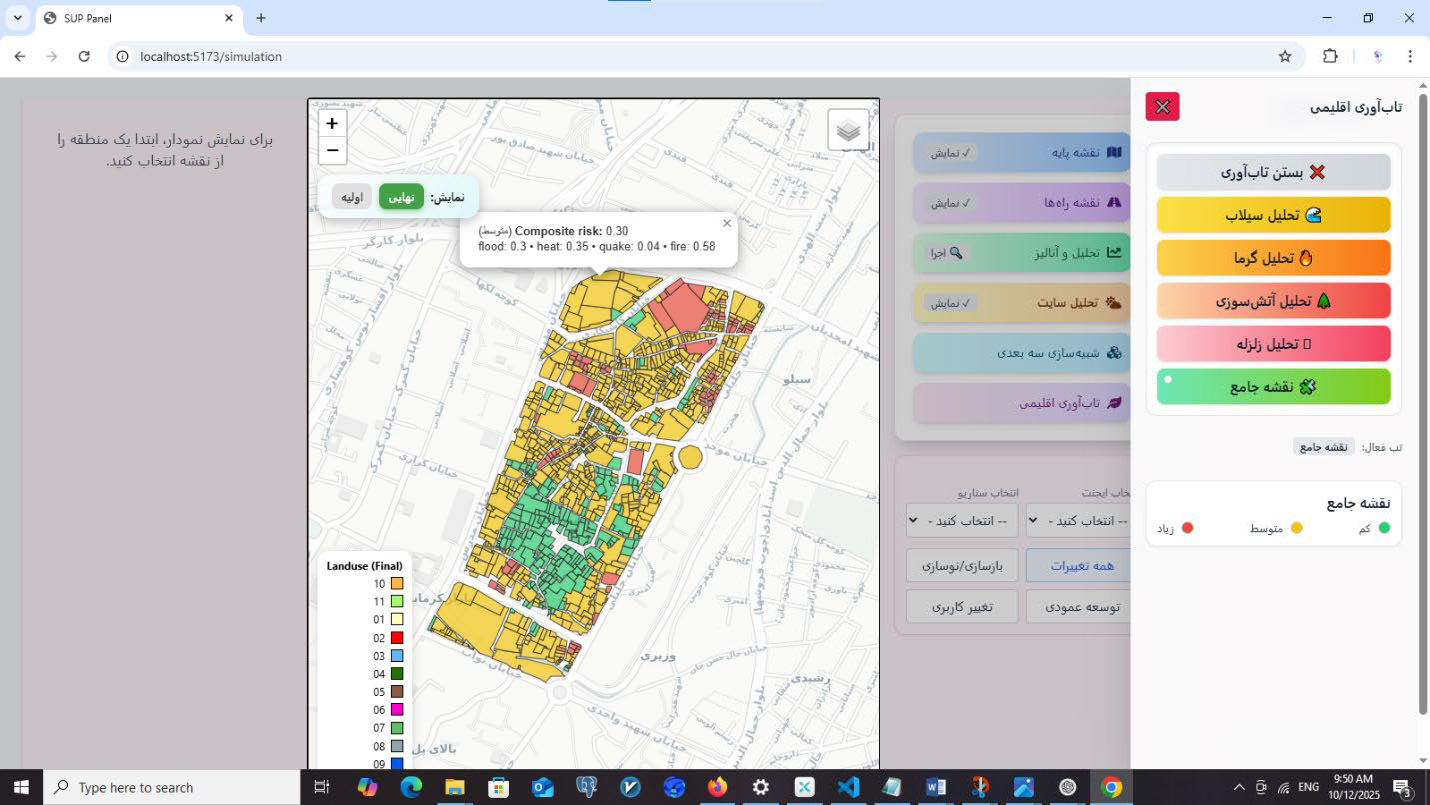Open Firefox from the taskbar
The image size is (1430, 805).
click(717, 787)
